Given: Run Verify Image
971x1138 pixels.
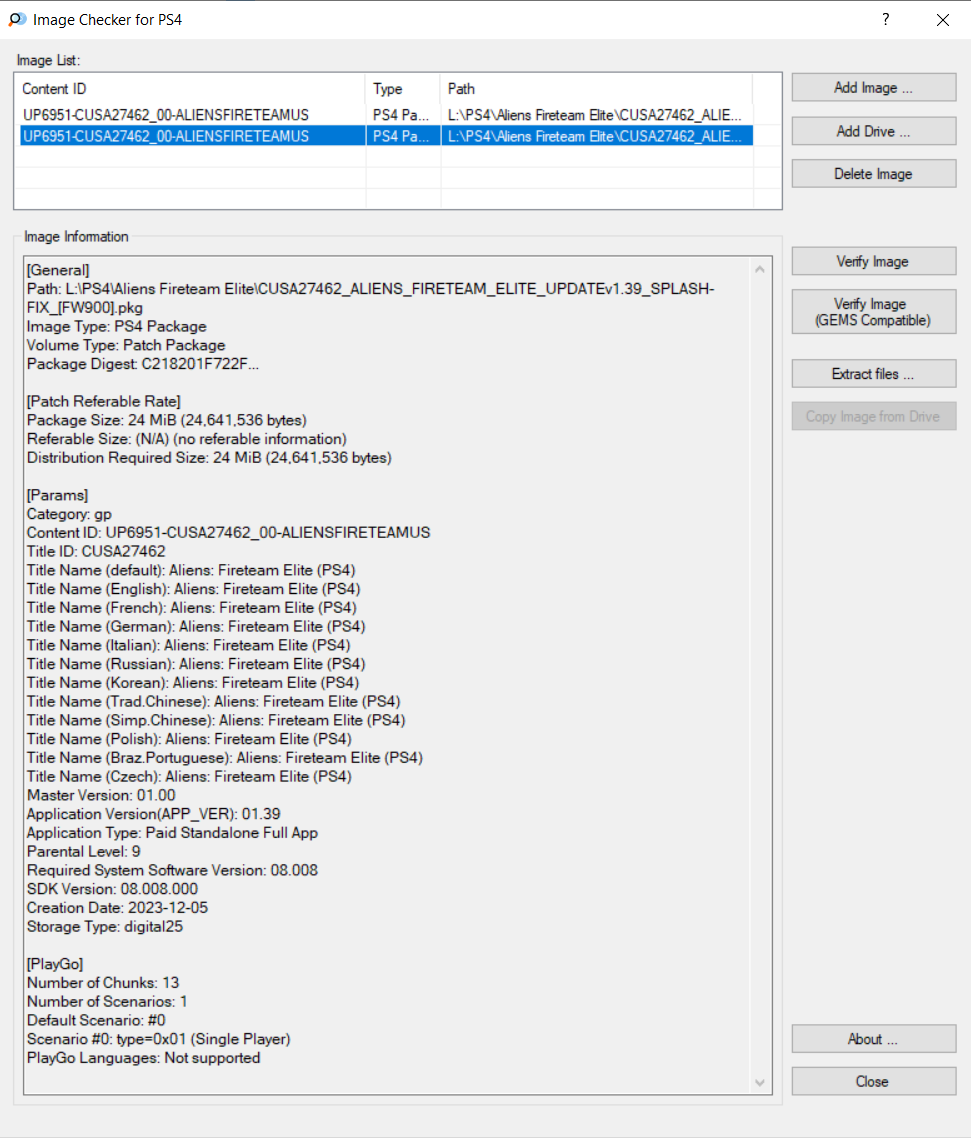Looking at the screenshot, I should tap(874, 261).
